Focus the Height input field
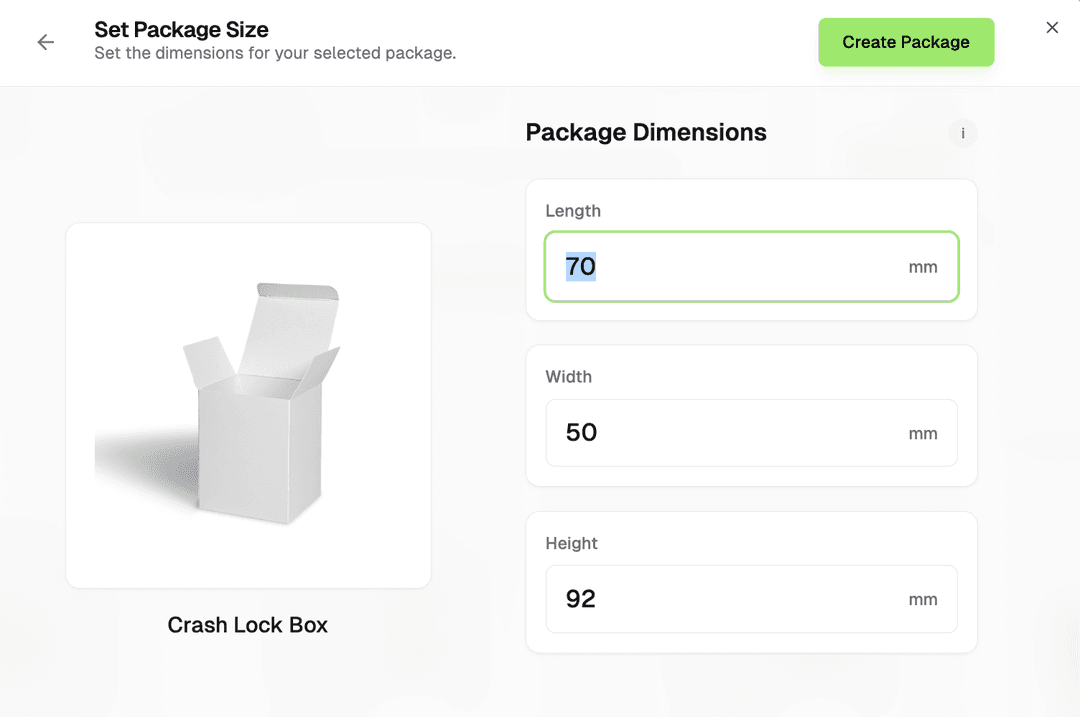This screenshot has height=717, width=1080. click(750, 599)
